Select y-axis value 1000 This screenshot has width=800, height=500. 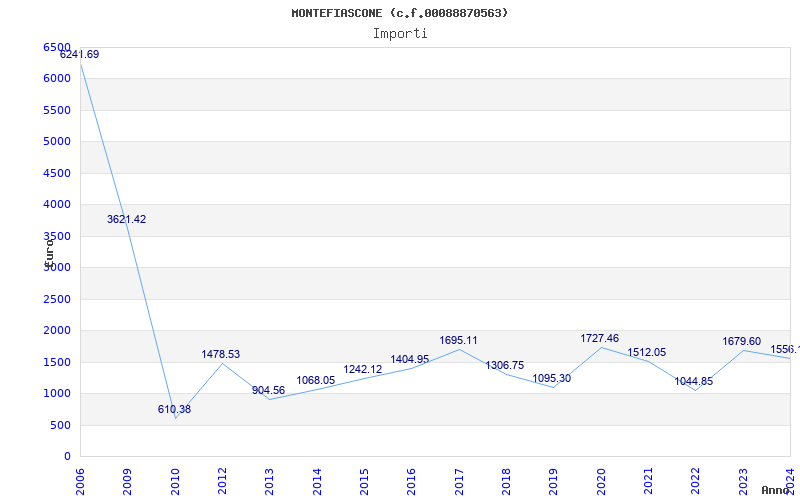pyautogui.click(x=57, y=393)
